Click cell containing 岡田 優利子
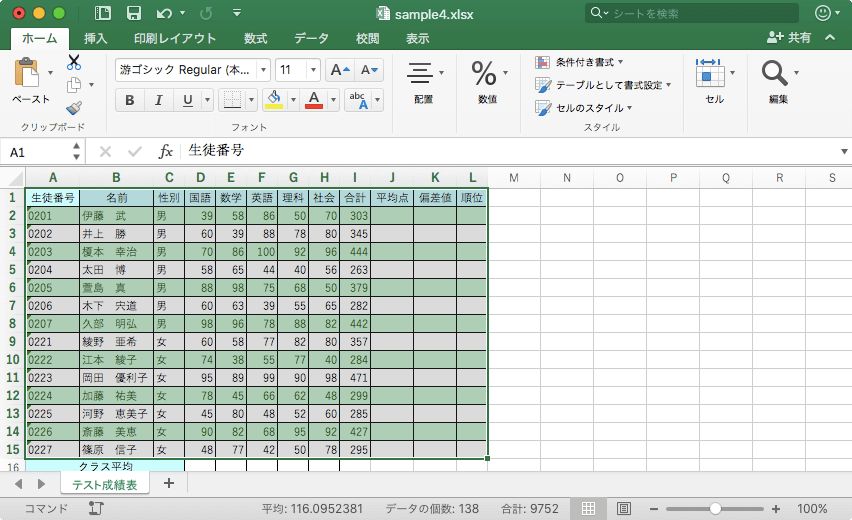Image resolution: width=852 pixels, height=520 pixels. pyautogui.click(x=116, y=377)
